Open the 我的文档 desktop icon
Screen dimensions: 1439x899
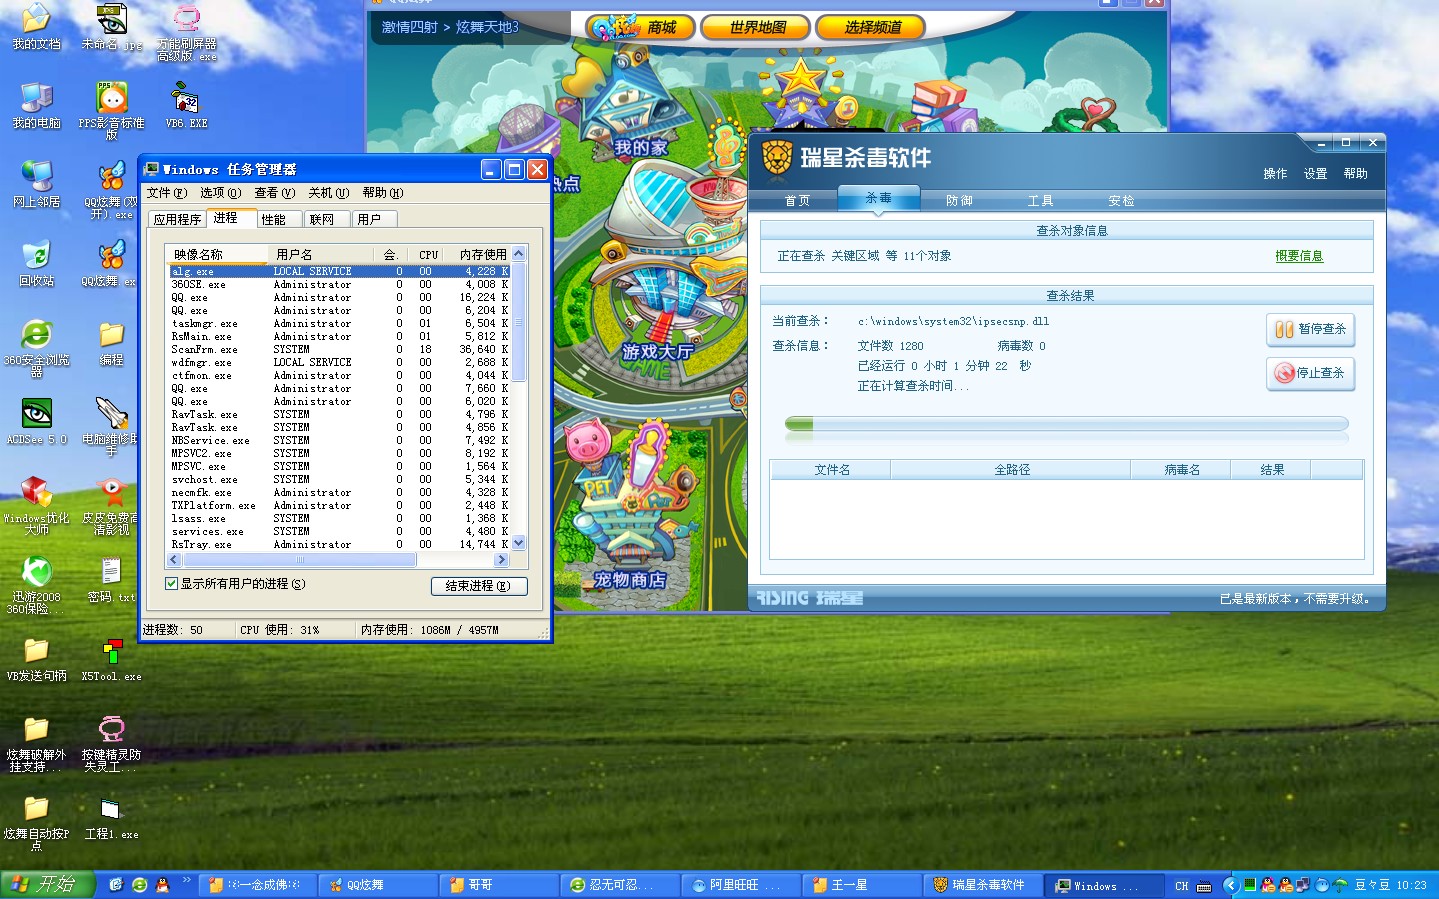36,26
